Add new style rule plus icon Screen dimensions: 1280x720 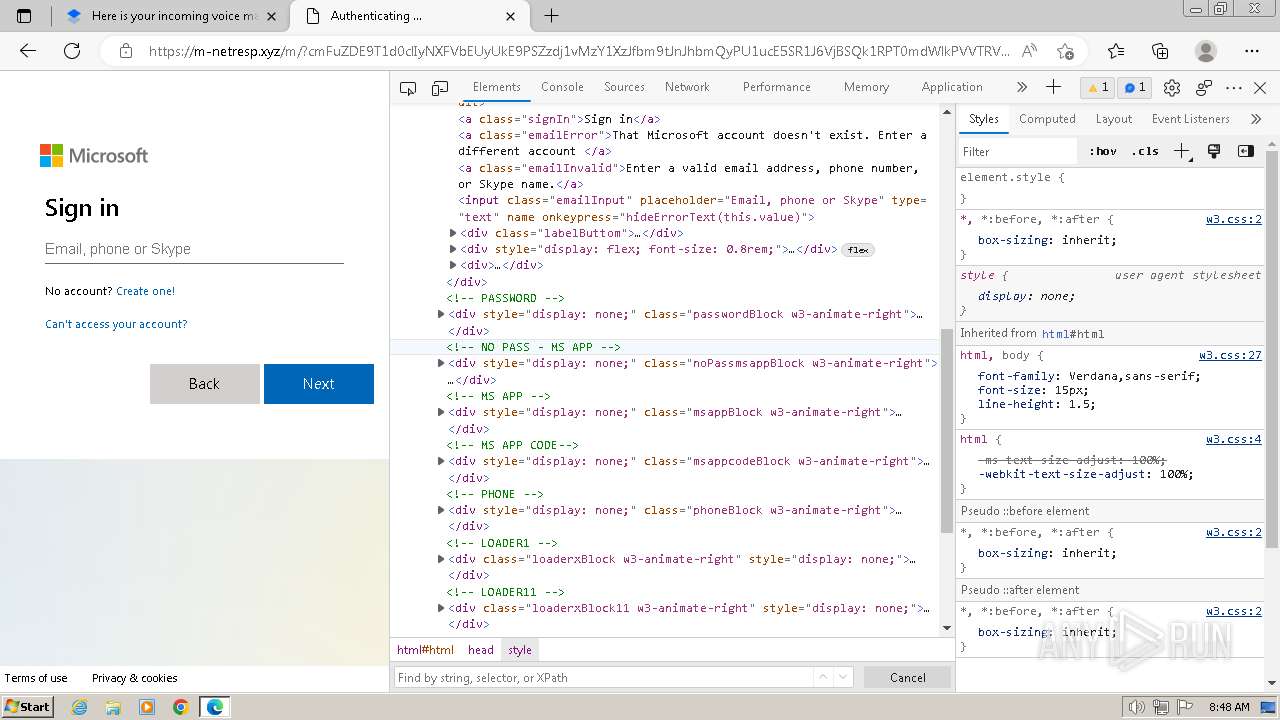pyautogui.click(x=1183, y=152)
